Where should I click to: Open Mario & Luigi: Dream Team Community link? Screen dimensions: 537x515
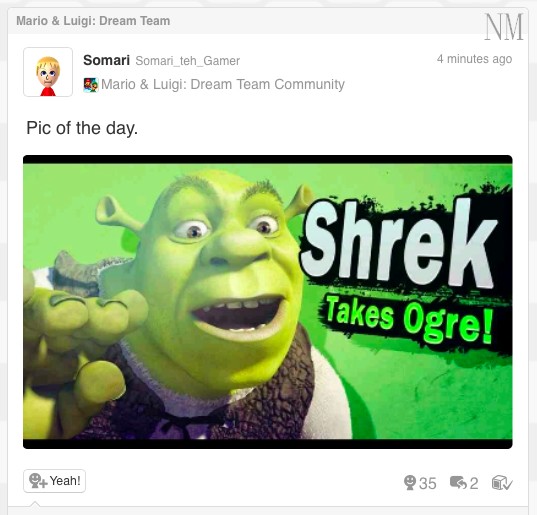click(x=223, y=84)
